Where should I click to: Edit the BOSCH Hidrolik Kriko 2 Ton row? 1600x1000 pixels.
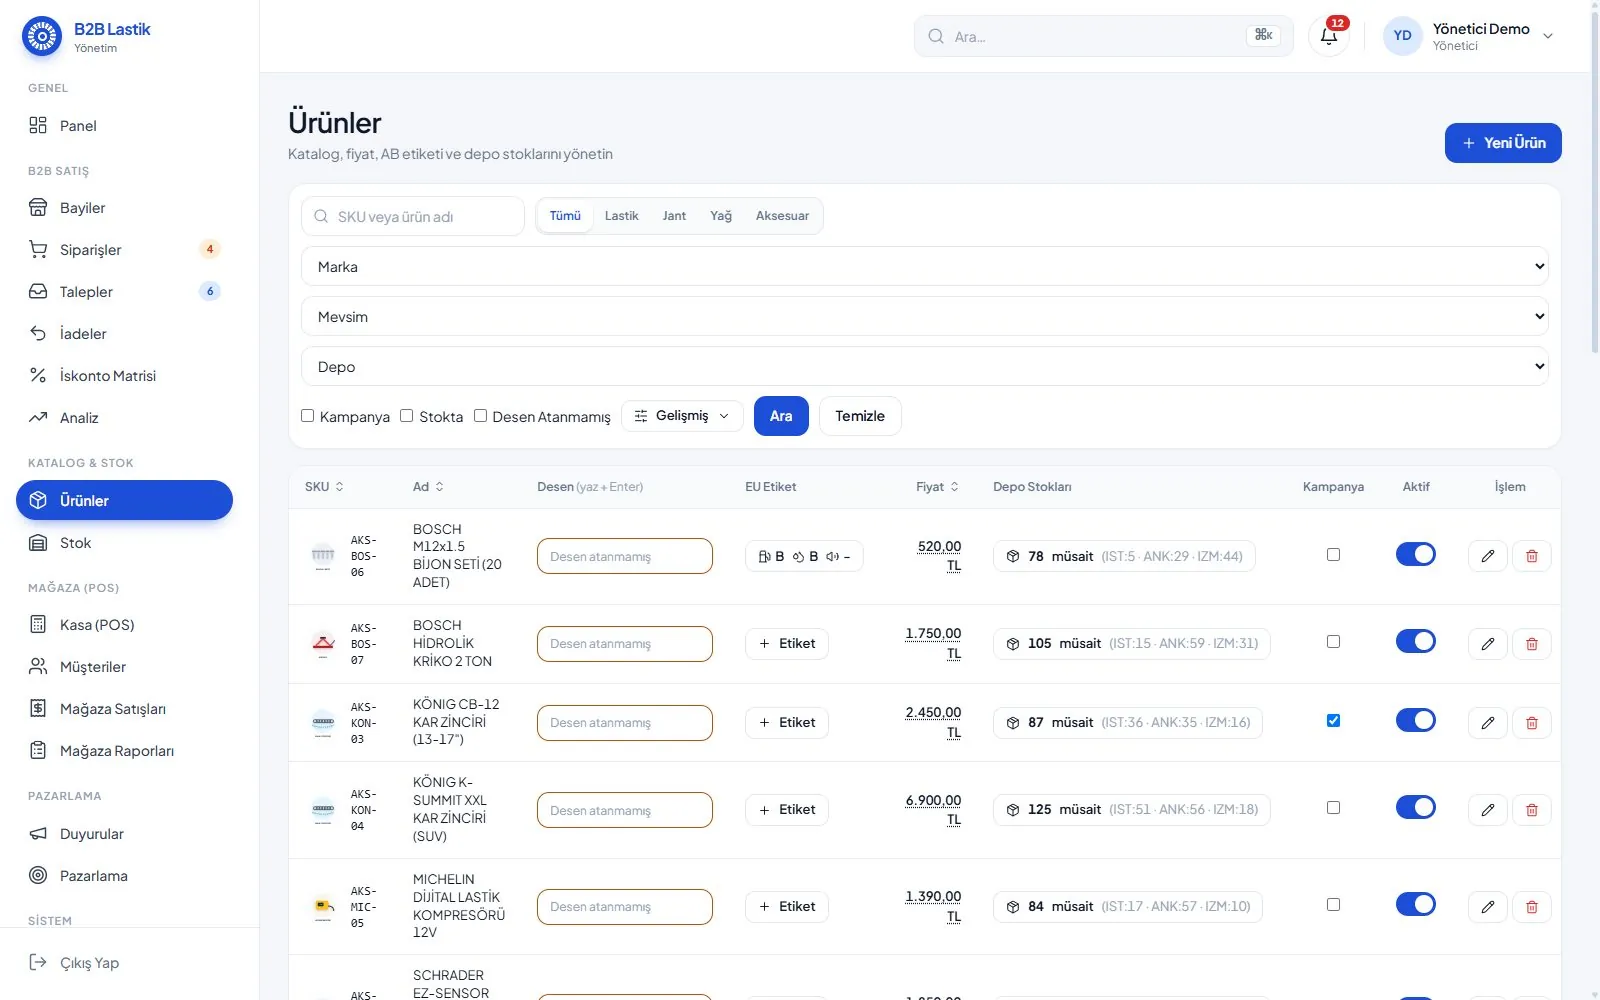point(1487,644)
